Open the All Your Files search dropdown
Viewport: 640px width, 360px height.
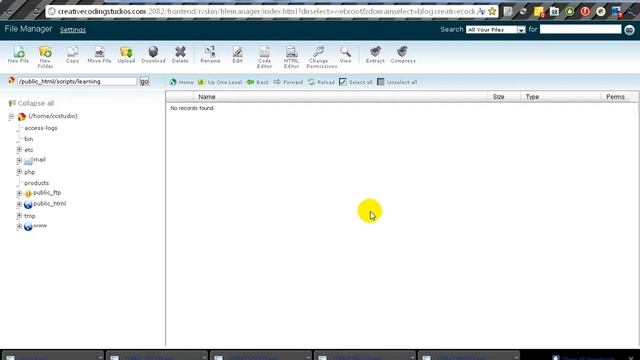[x=496, y=30]
